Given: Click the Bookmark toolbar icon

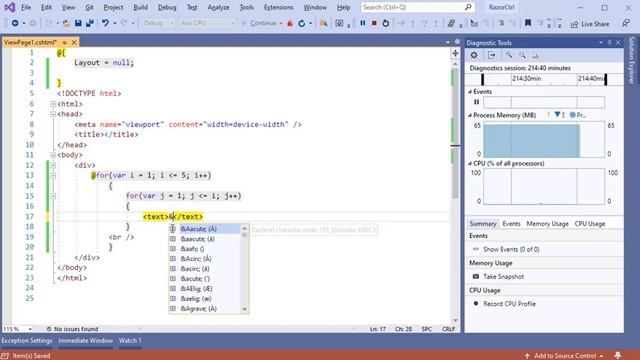Looking at the screenshot, I should point(528,23).
